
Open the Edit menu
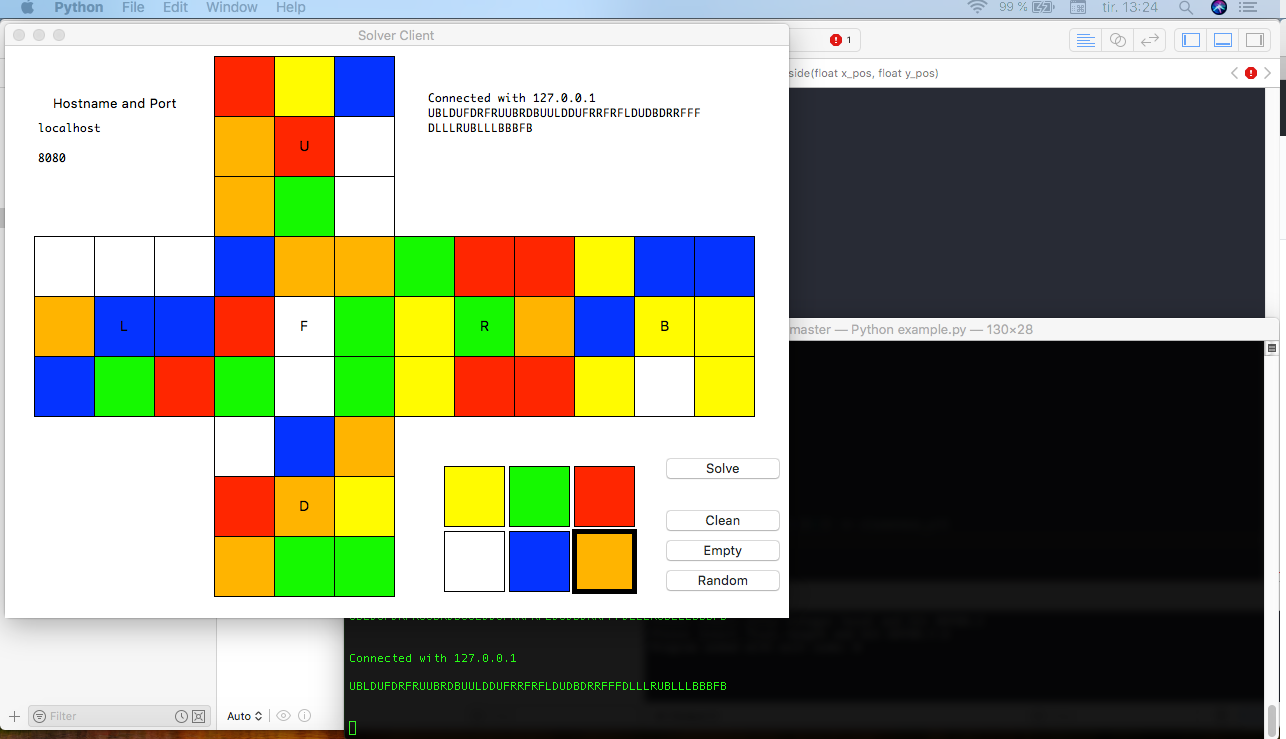(175, 7)
